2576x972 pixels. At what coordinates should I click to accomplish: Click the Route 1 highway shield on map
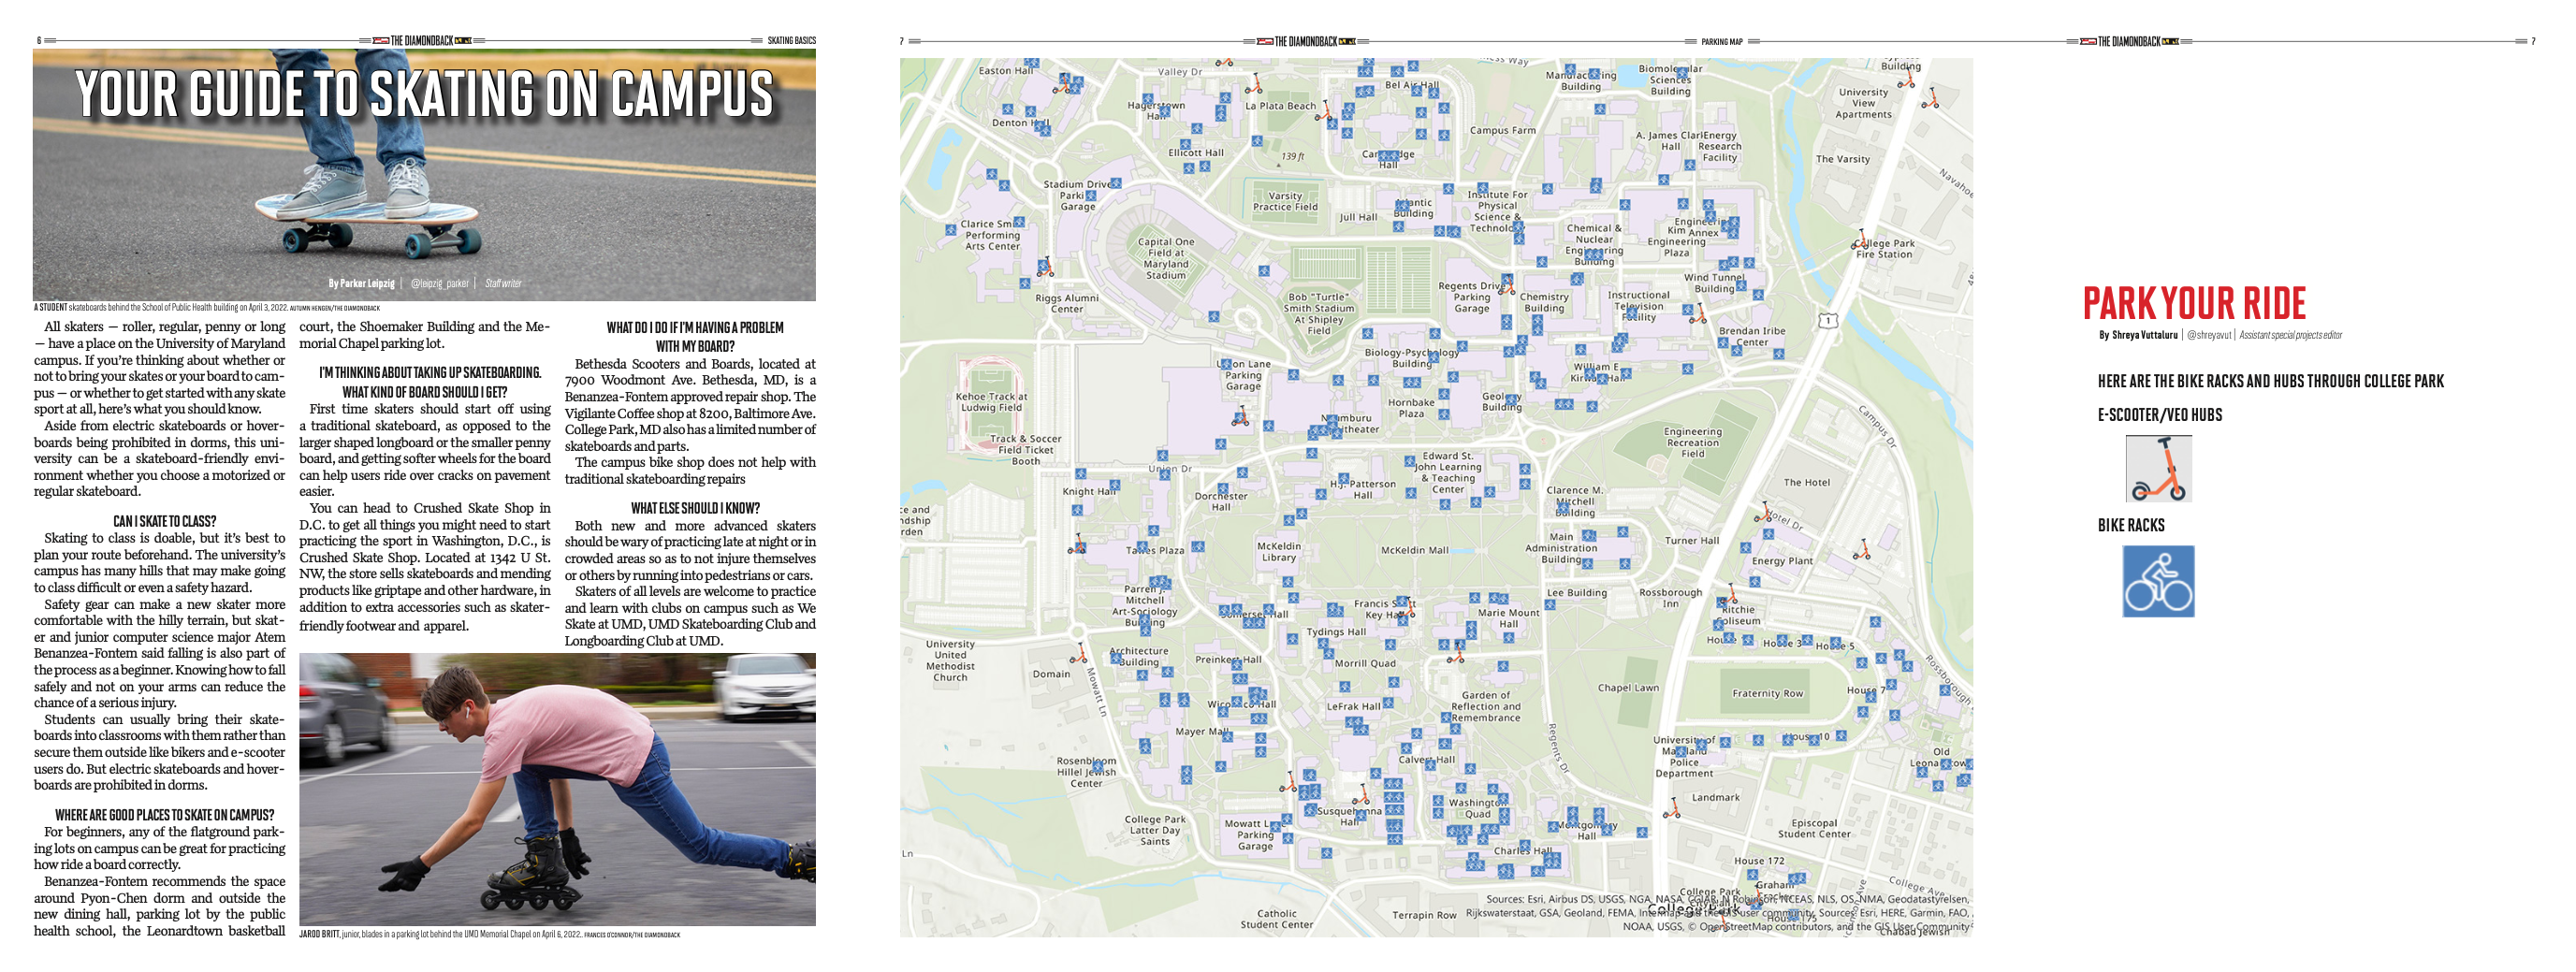point(1828,320)
